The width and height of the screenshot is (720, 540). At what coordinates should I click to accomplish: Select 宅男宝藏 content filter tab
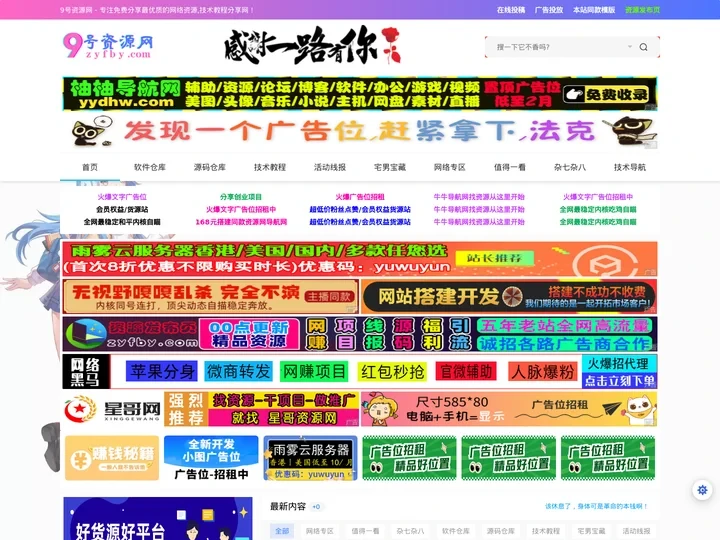591,531
